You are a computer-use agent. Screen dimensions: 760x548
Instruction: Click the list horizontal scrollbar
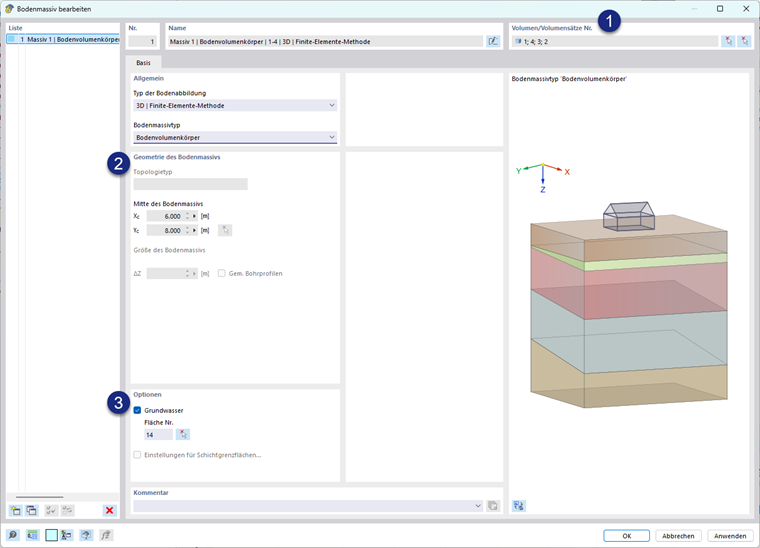[x=39, y=497]
